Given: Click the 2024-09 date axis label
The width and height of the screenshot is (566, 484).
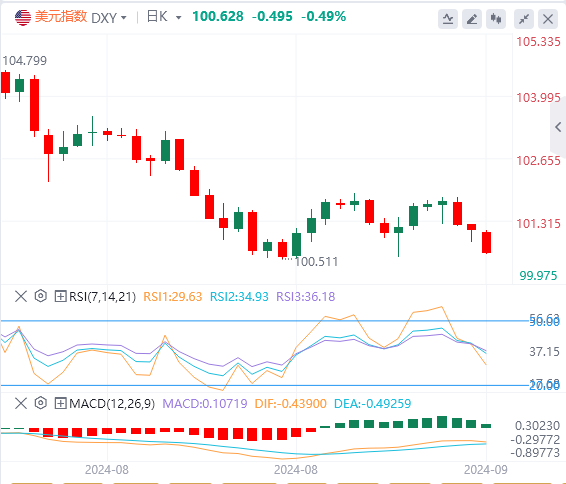Looking at the screenshot, I should pos(486,470).
